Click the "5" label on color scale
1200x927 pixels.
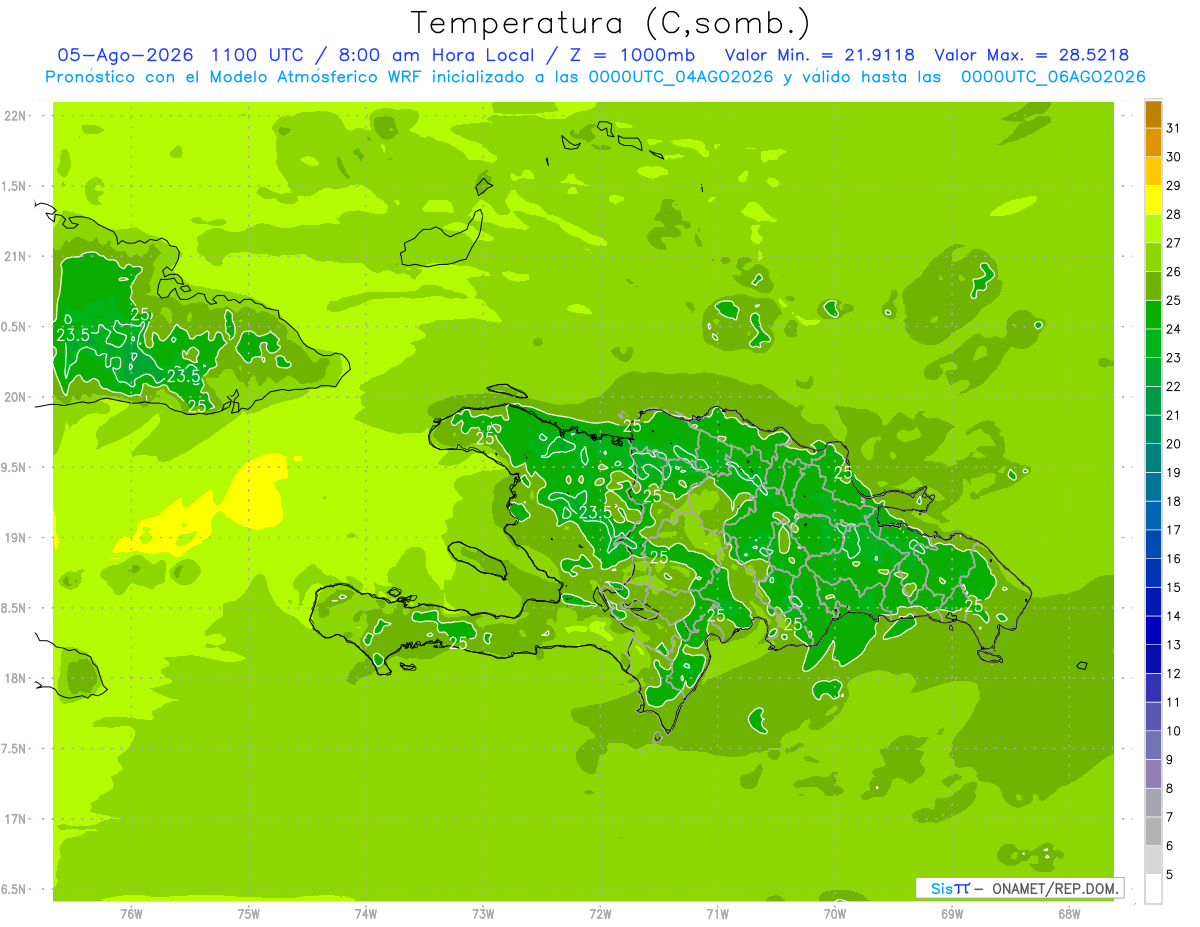[x=1171, y=875]
